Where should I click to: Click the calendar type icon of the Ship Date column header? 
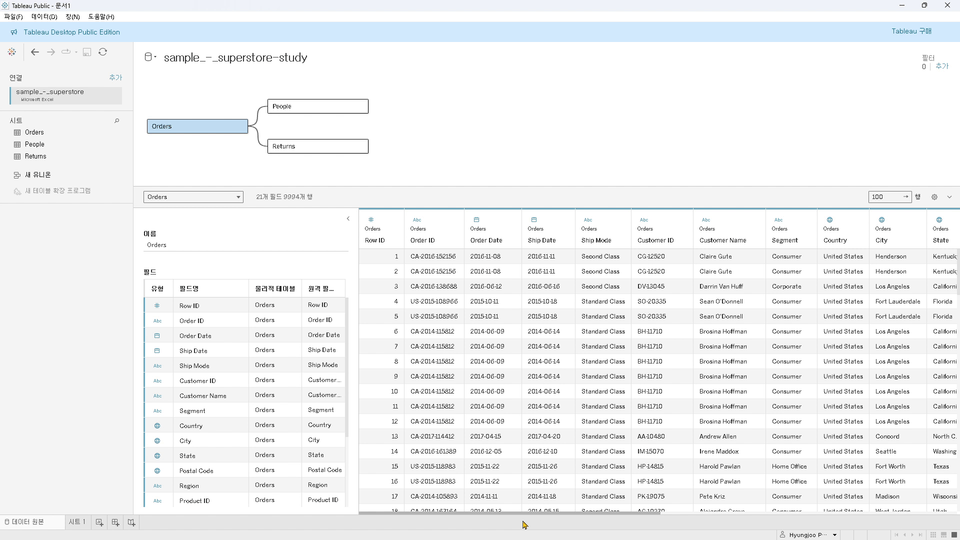click(534, 219)
